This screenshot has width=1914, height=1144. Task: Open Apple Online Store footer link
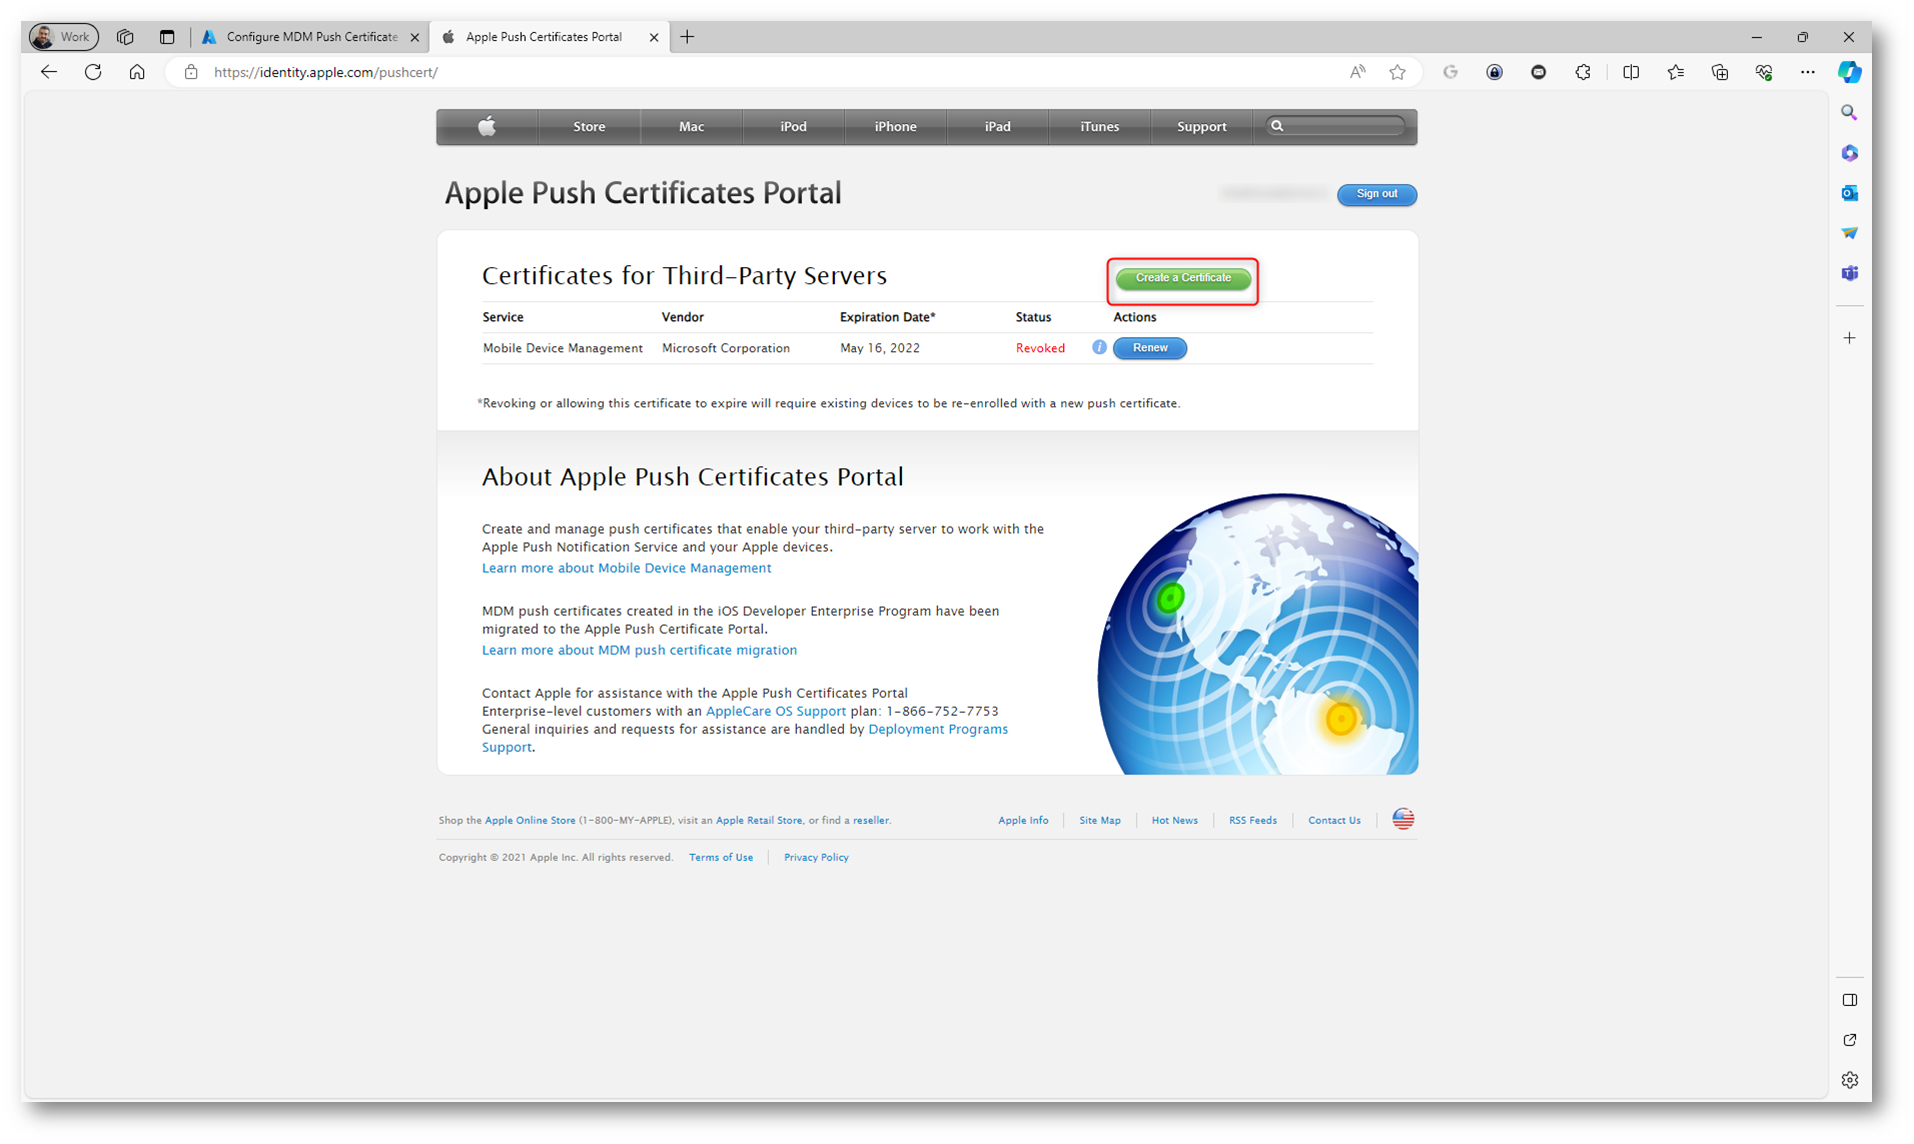530,820
